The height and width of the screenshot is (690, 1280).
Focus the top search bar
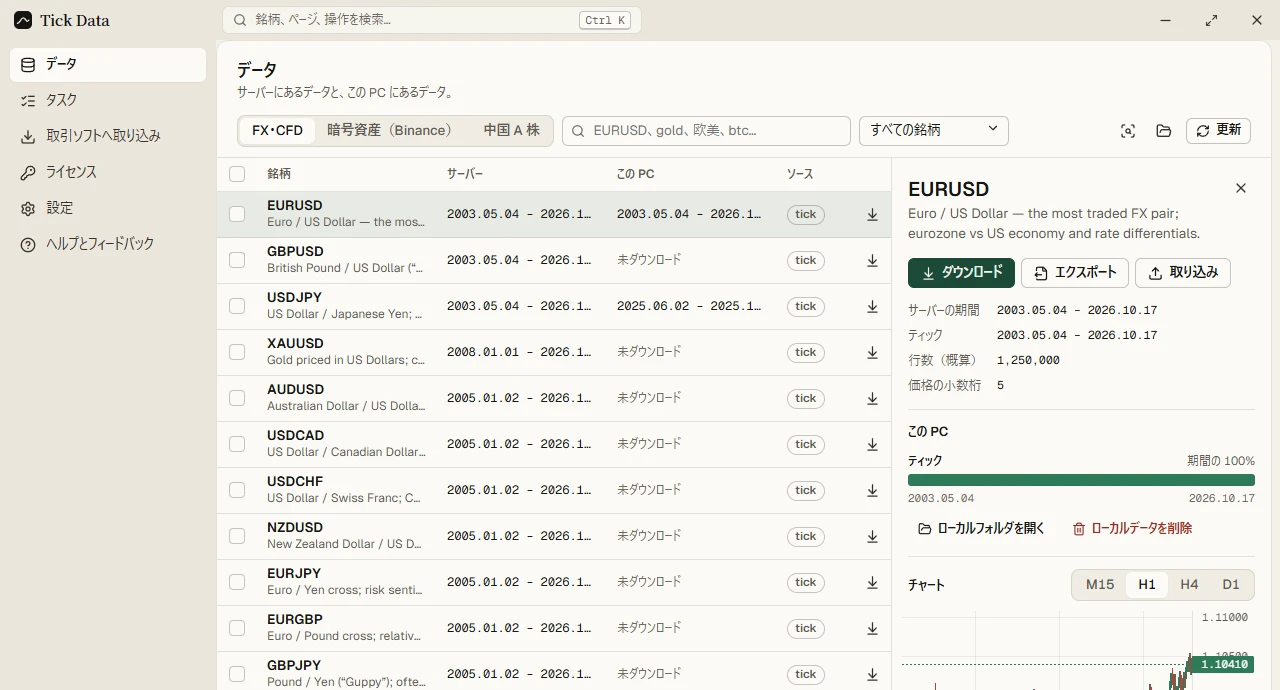click(x=432, y=20)
